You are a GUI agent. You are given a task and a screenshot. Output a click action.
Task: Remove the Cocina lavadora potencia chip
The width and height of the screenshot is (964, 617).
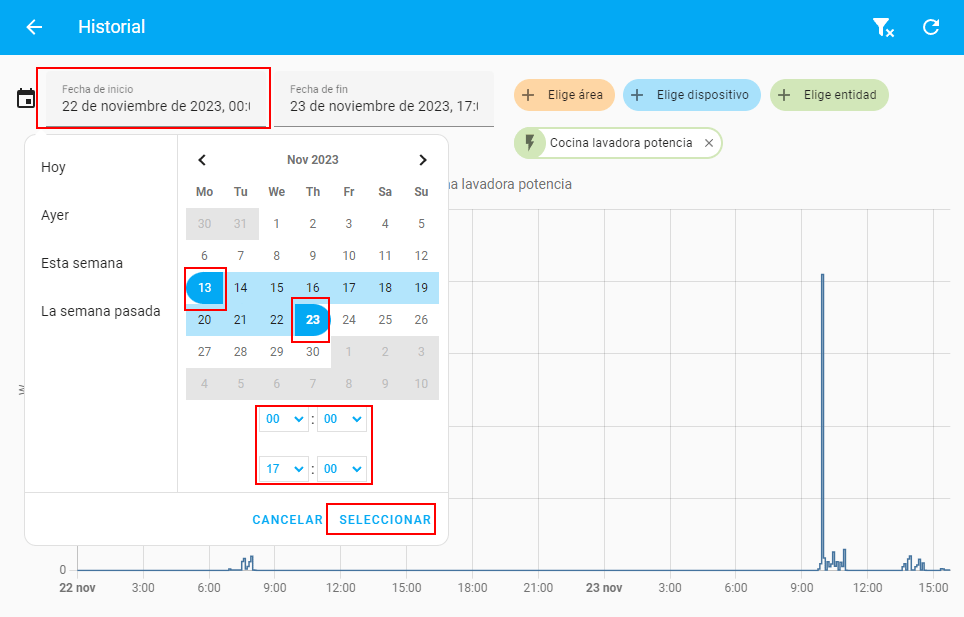[x=709, y=143]
